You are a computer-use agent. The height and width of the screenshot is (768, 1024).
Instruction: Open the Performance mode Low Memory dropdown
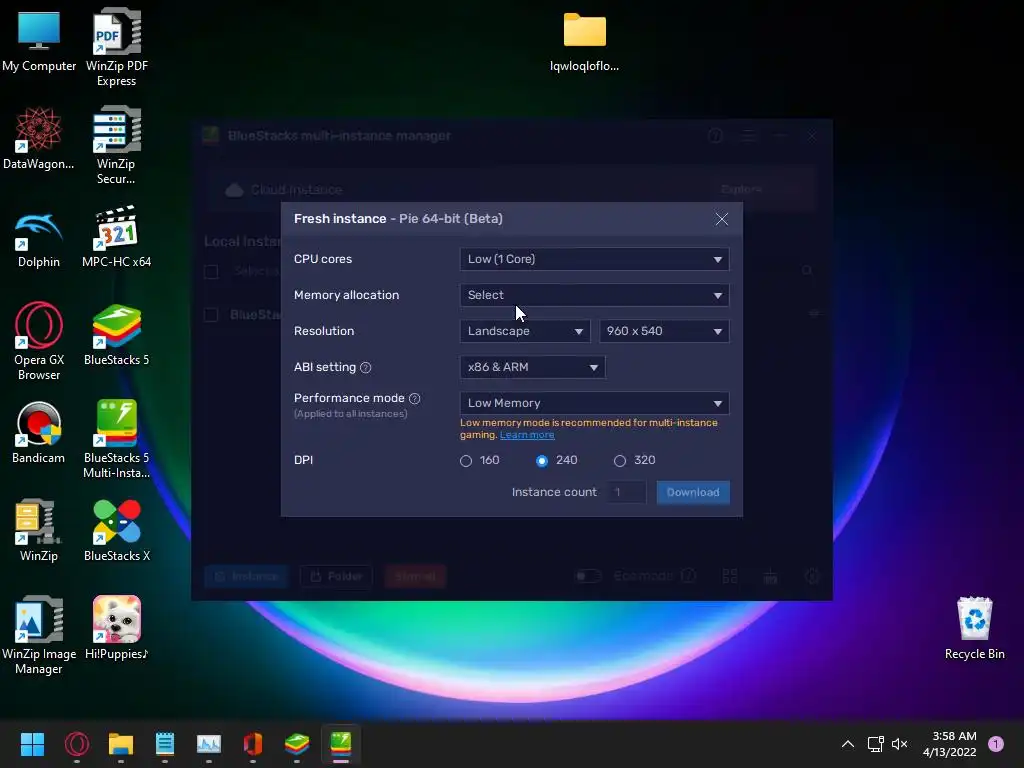tap(594, 403)
